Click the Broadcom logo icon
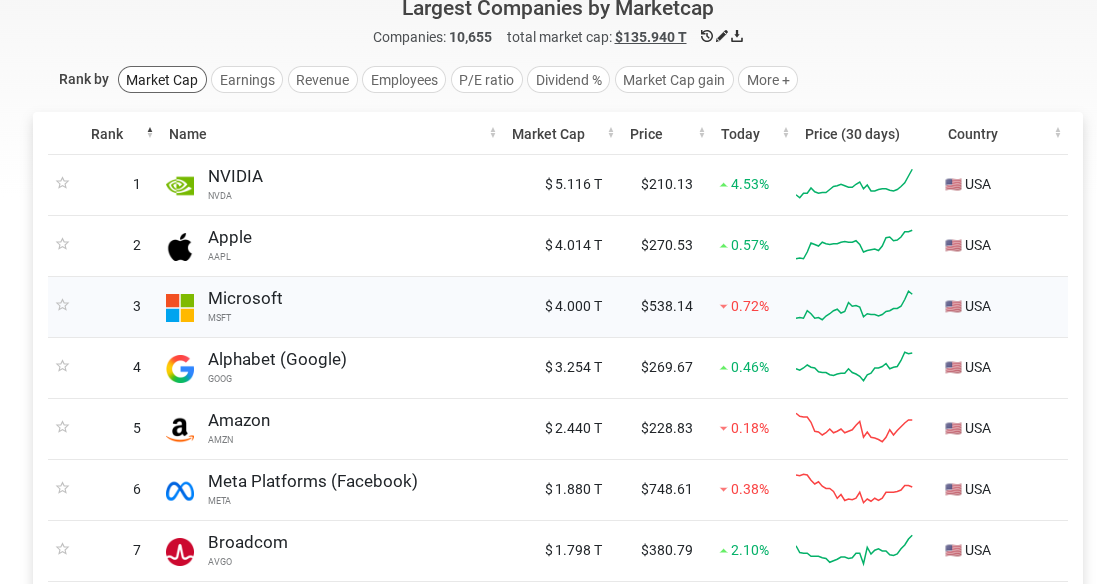This screenshot has width=1097, height=584. (x=180, y=551)
